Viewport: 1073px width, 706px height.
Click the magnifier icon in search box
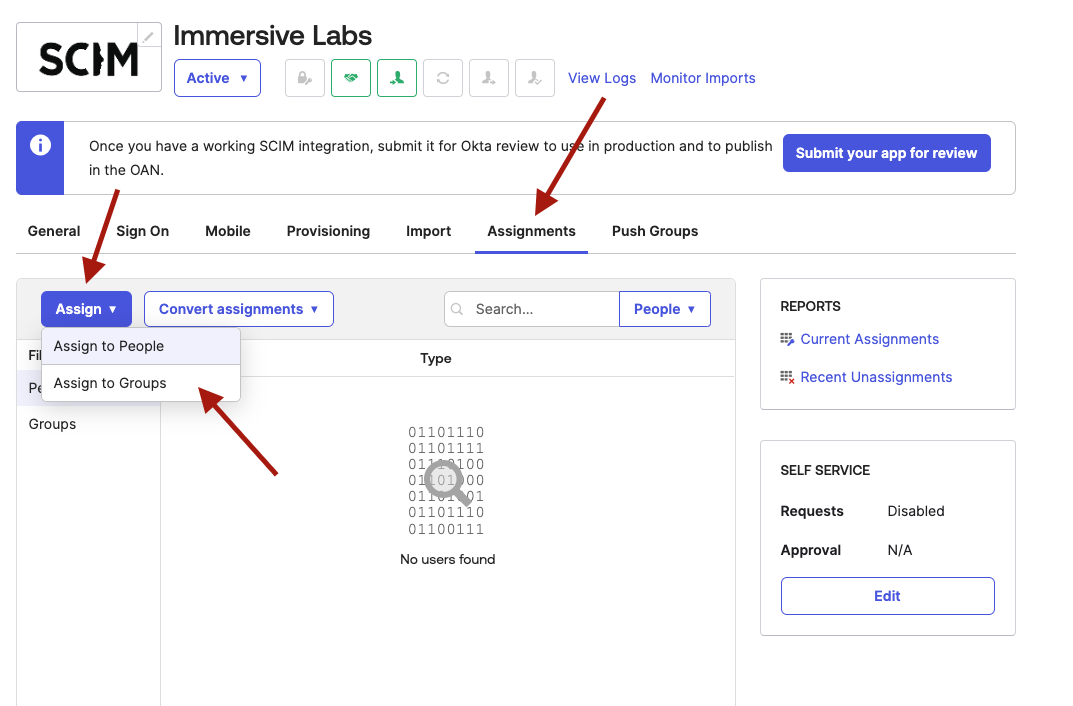point(457,309)
